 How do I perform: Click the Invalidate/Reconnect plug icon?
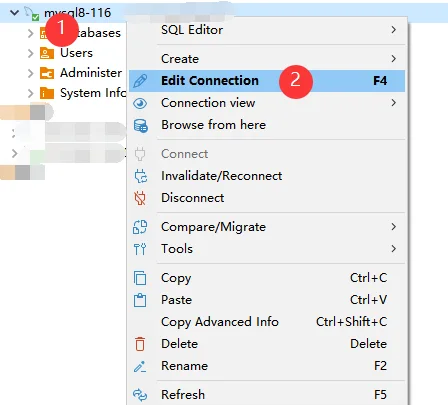tap(140, 176)
